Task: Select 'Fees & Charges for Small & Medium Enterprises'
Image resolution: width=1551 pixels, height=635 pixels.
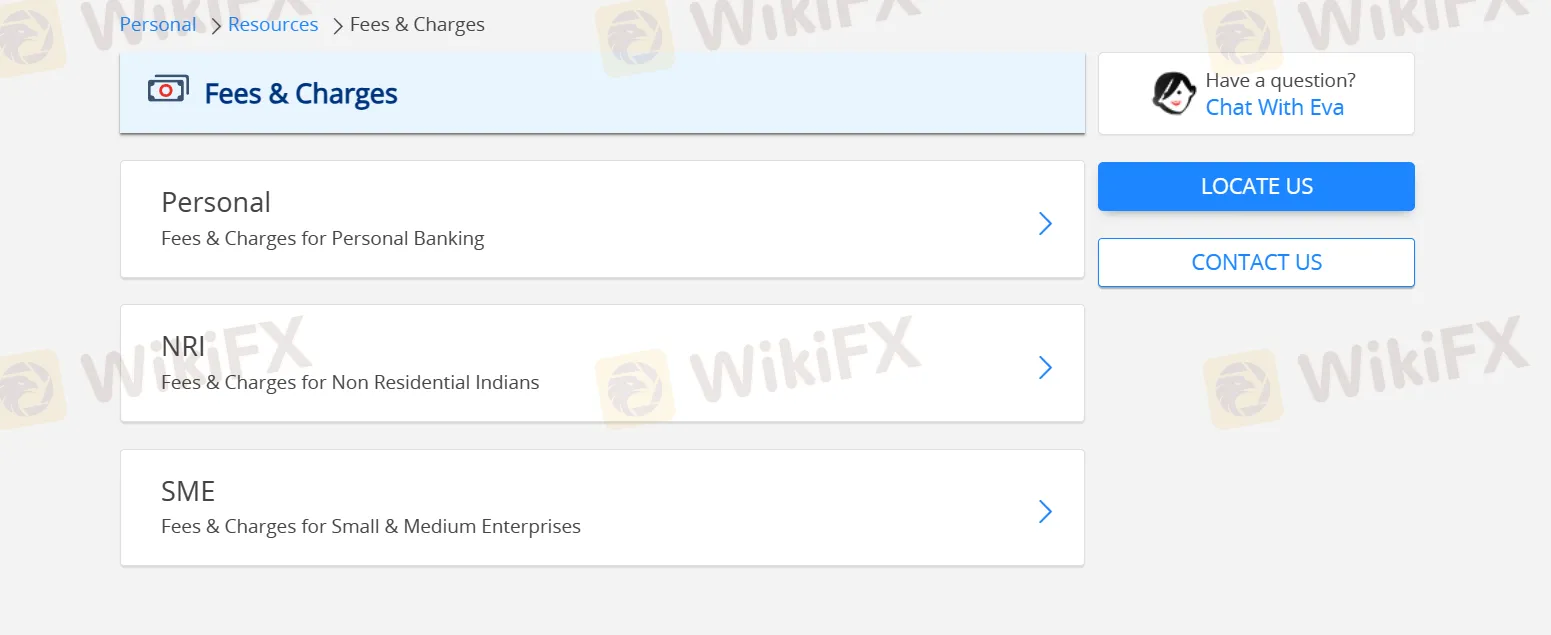Action: click(371, 526)
